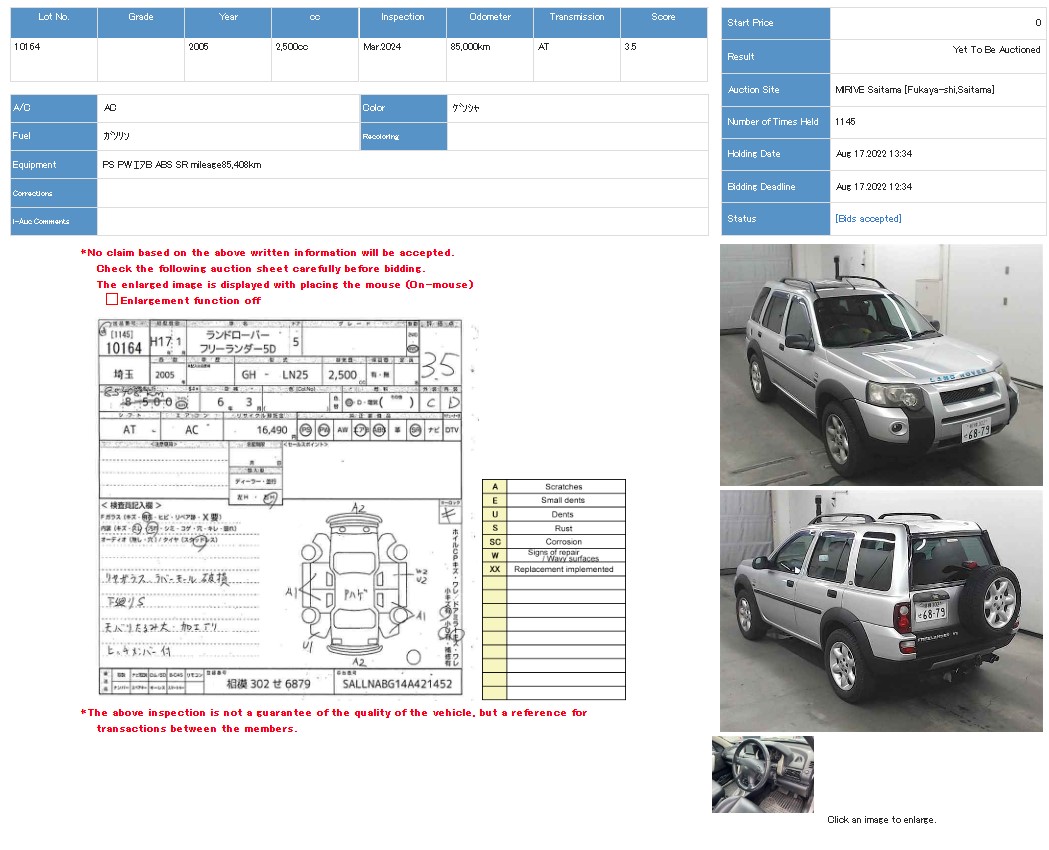Viewport: 1049px width, 850px height.
Task: Click the Number of Times Held label
Action: (775, 122)
